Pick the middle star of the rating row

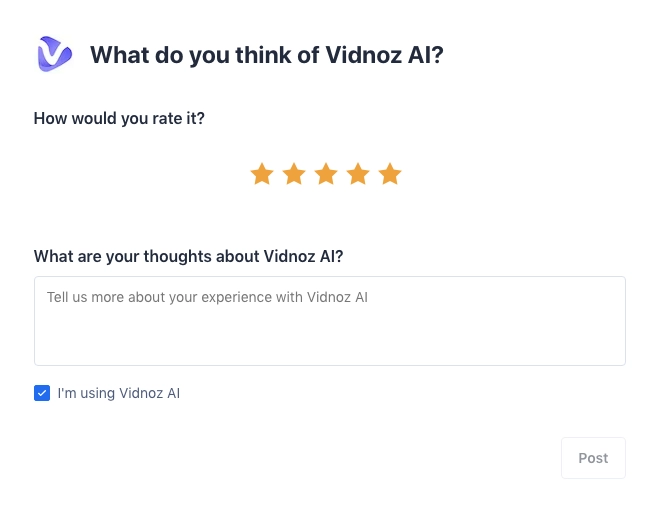coord(326,175)
